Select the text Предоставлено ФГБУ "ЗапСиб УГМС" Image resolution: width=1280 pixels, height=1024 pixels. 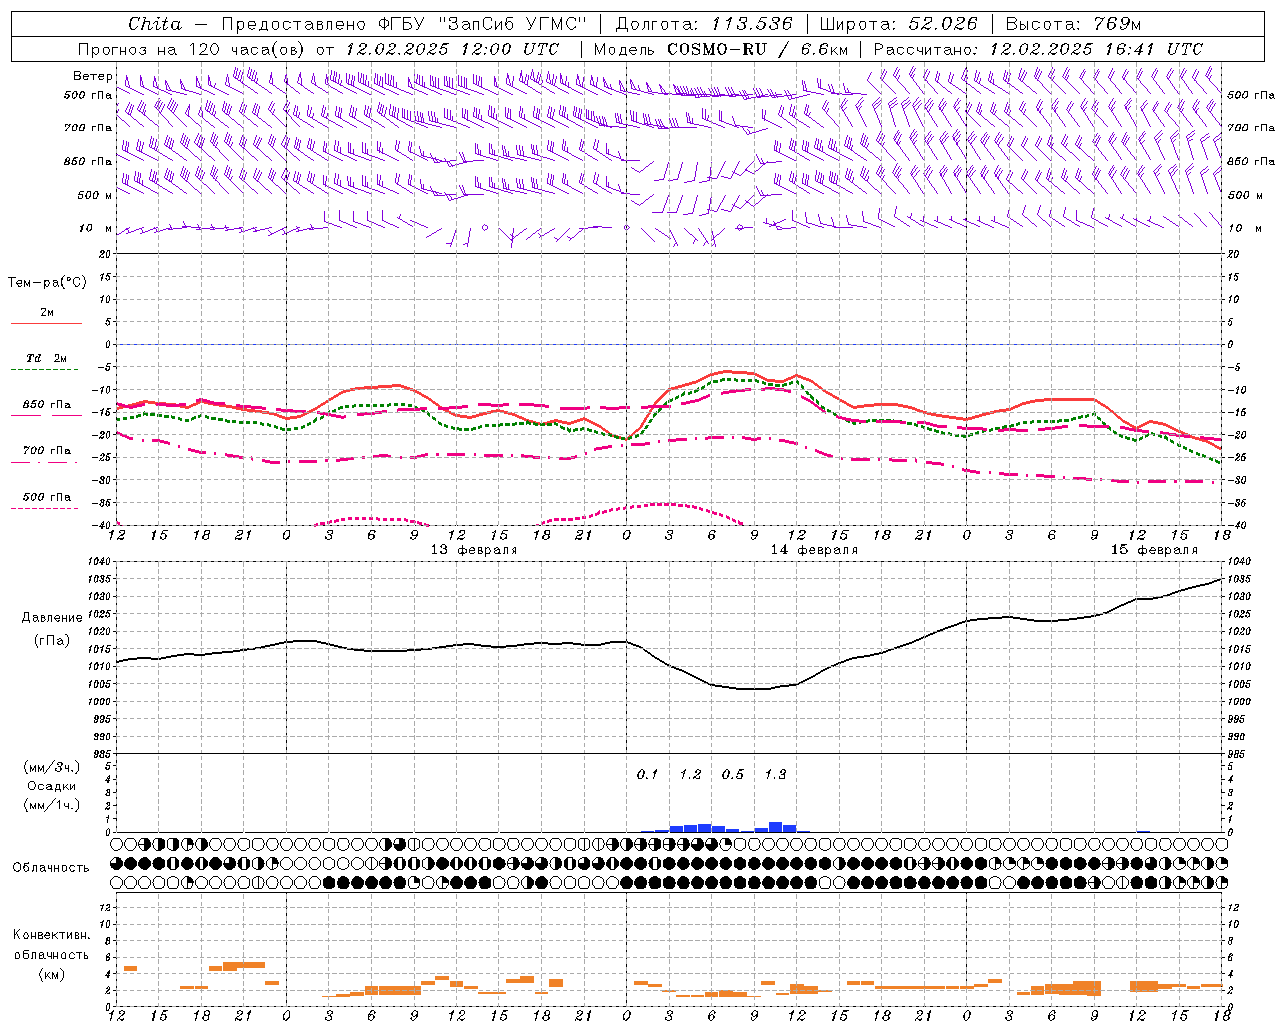coord(403,24)
